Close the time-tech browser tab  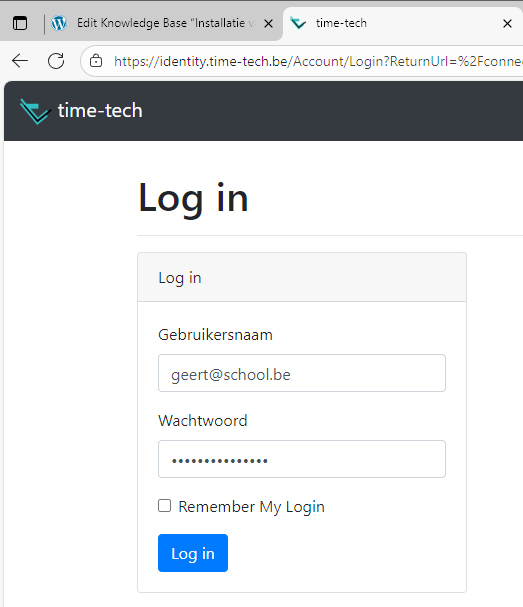click(x=508, y=24)
